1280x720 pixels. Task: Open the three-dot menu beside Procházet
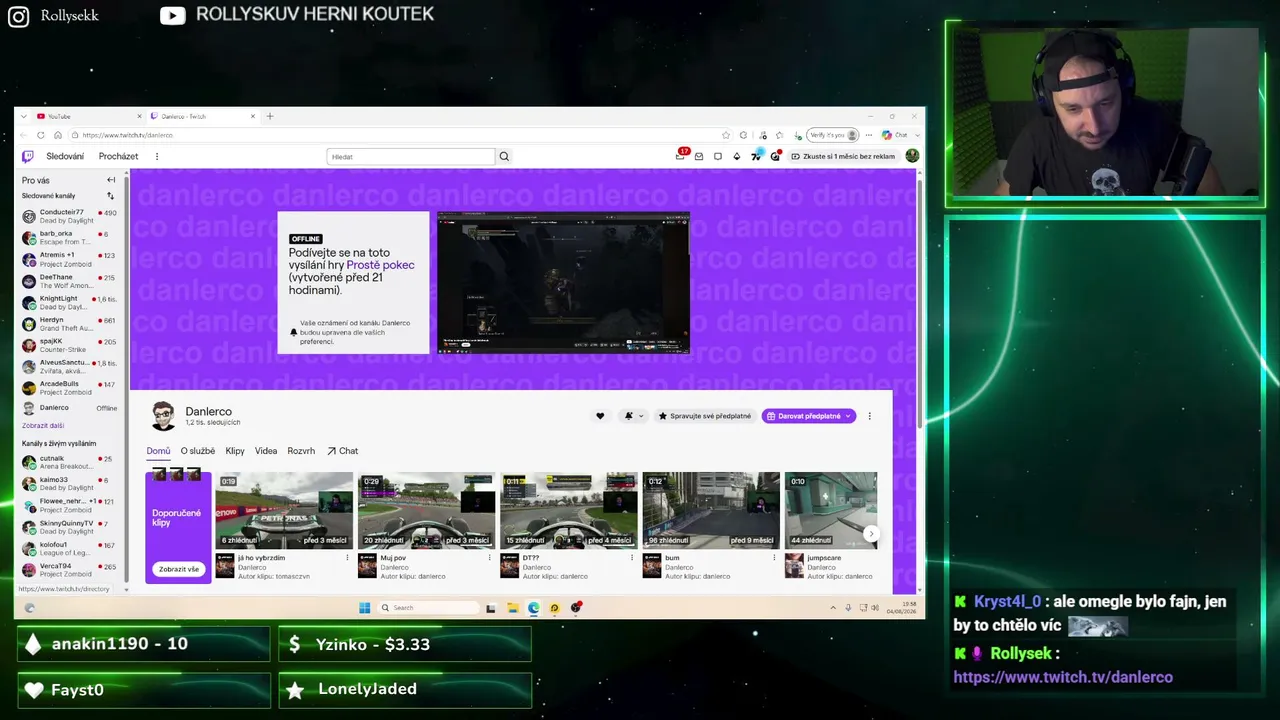(157, 156)
